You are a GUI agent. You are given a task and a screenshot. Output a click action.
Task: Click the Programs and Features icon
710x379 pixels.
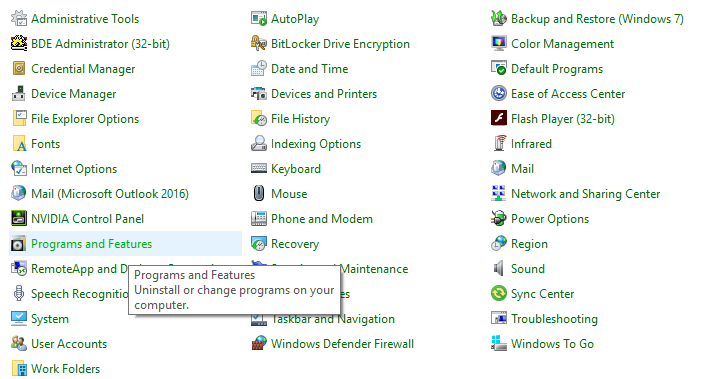pyautogui.click(x=19, y=244)
